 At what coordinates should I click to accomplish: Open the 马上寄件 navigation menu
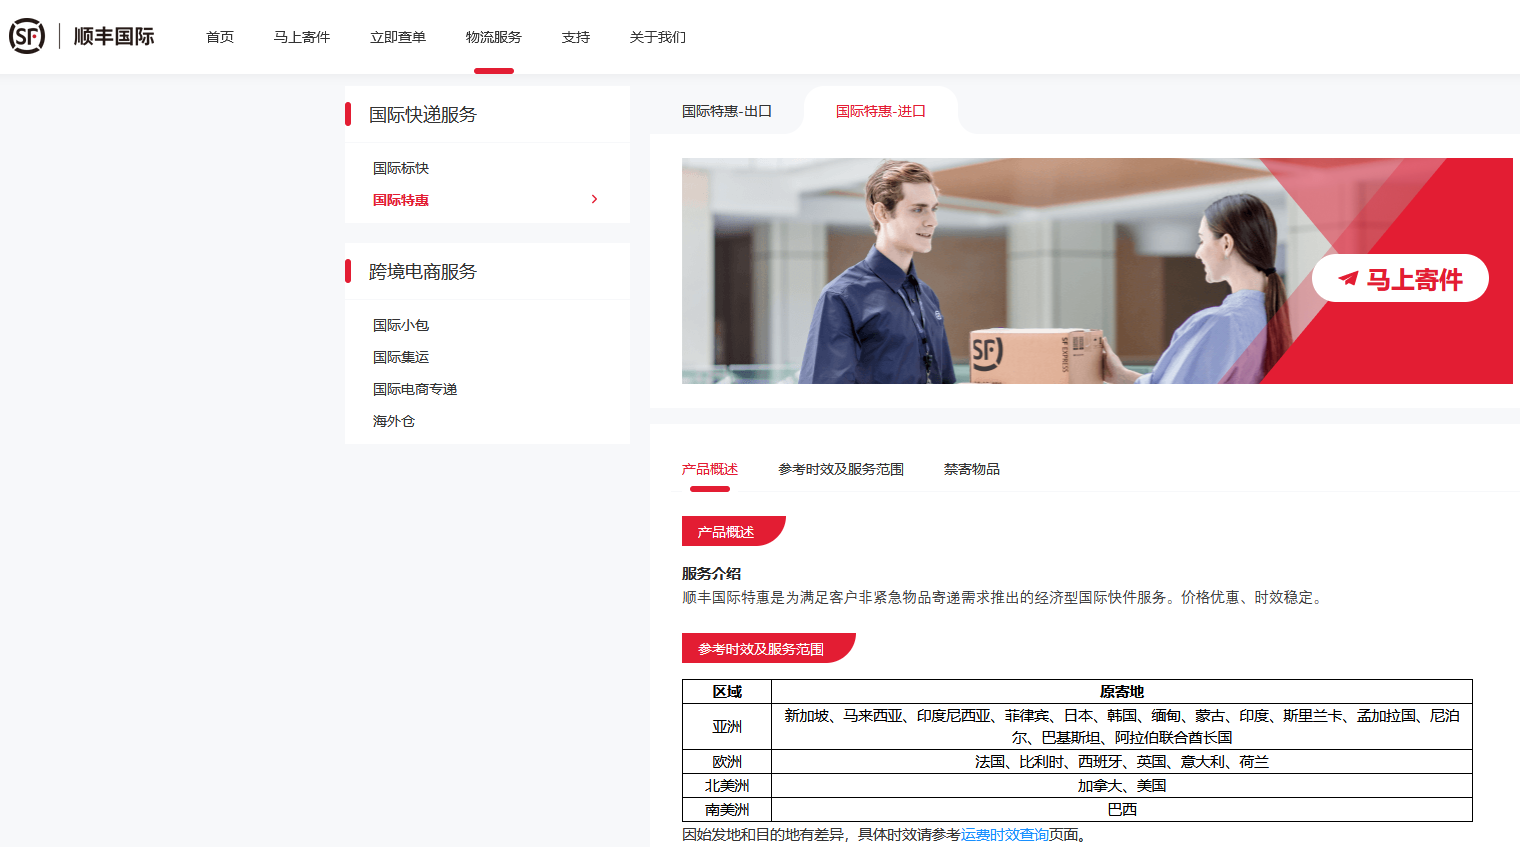point(302,37)
